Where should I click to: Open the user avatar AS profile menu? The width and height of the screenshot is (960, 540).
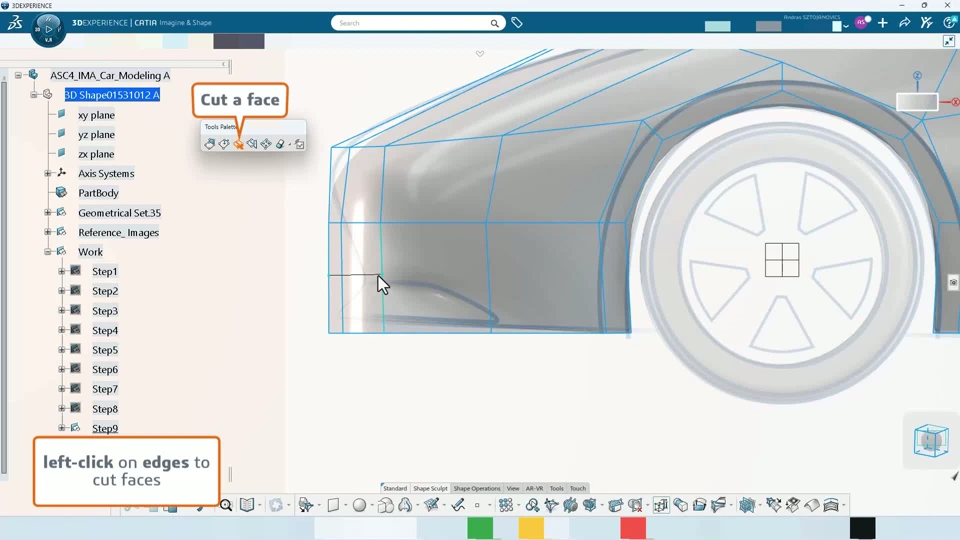(x=861, y=23)
